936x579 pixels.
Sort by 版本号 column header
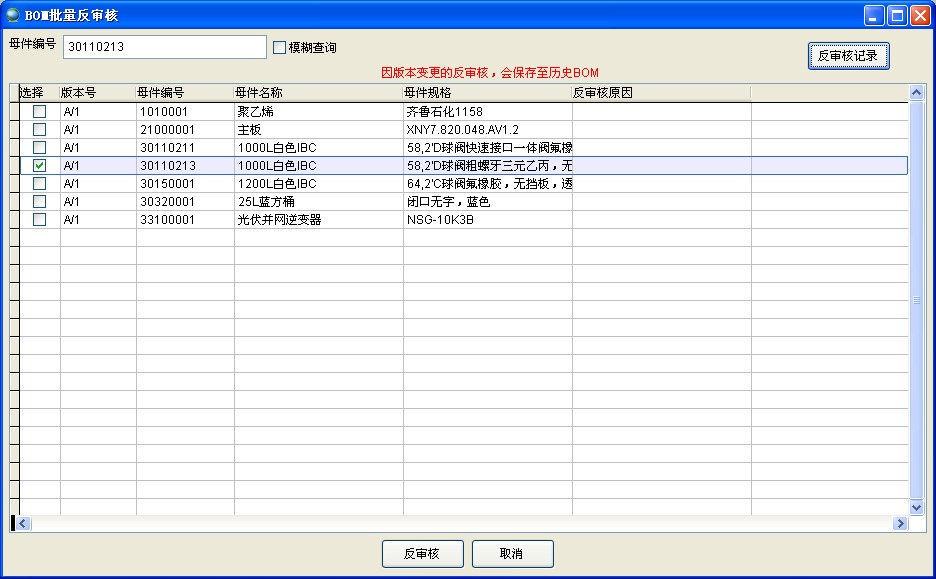97,92
